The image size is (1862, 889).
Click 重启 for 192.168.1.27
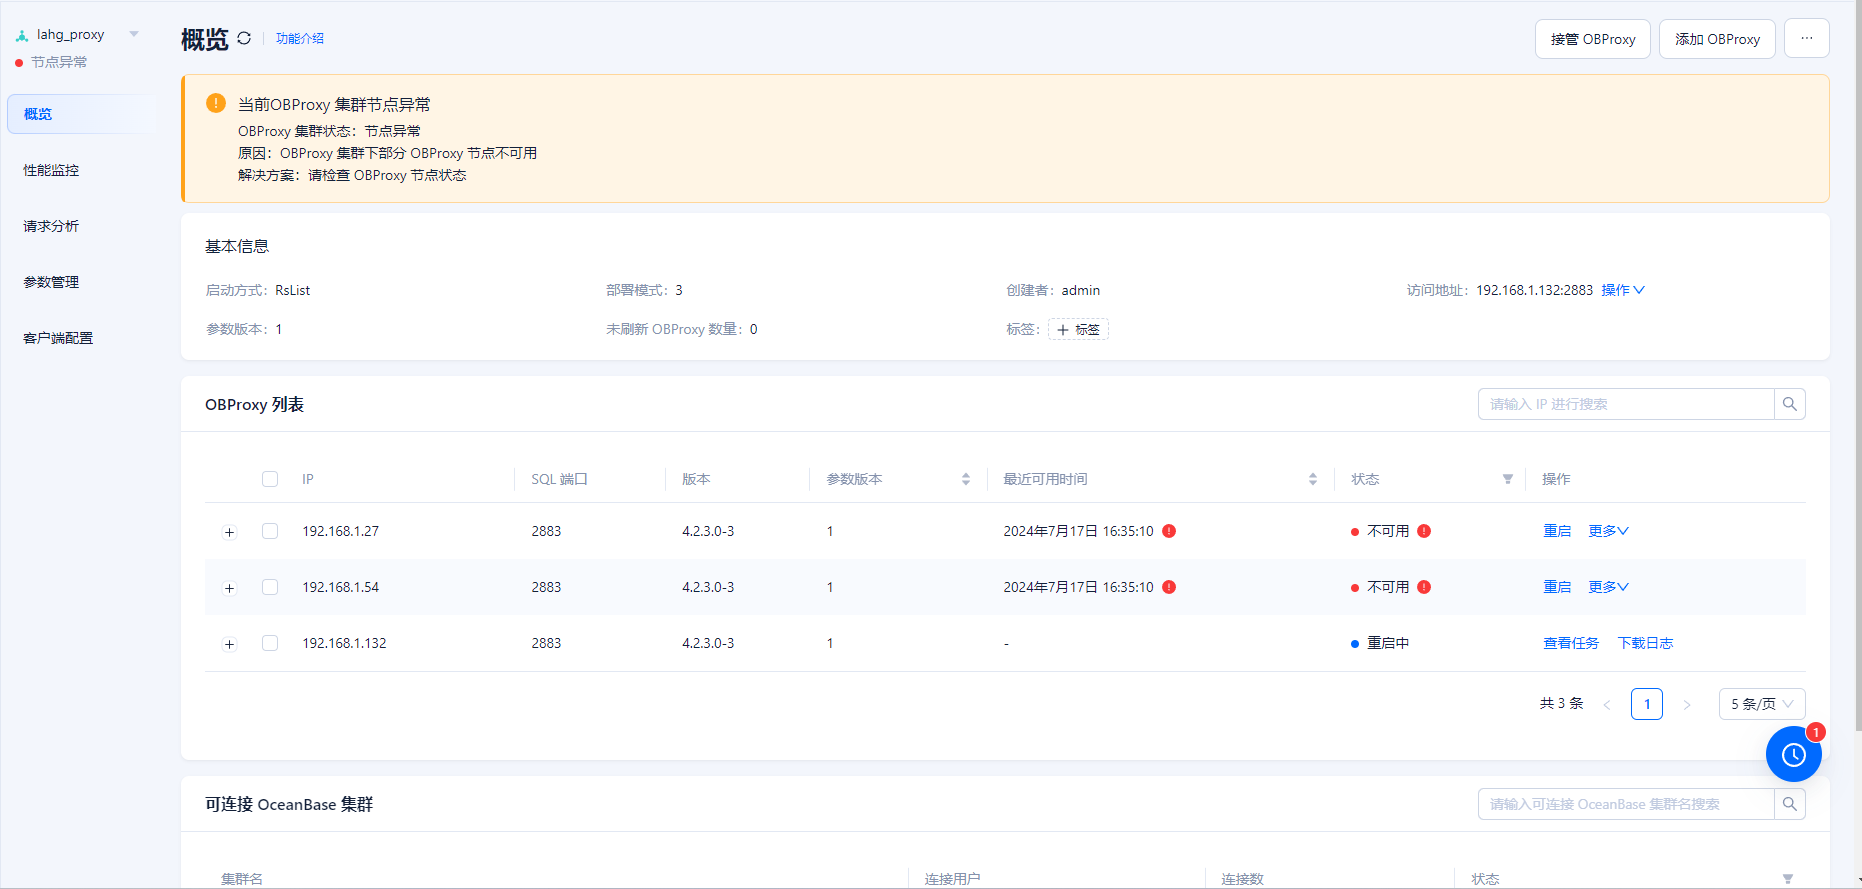click(1557, 531)
